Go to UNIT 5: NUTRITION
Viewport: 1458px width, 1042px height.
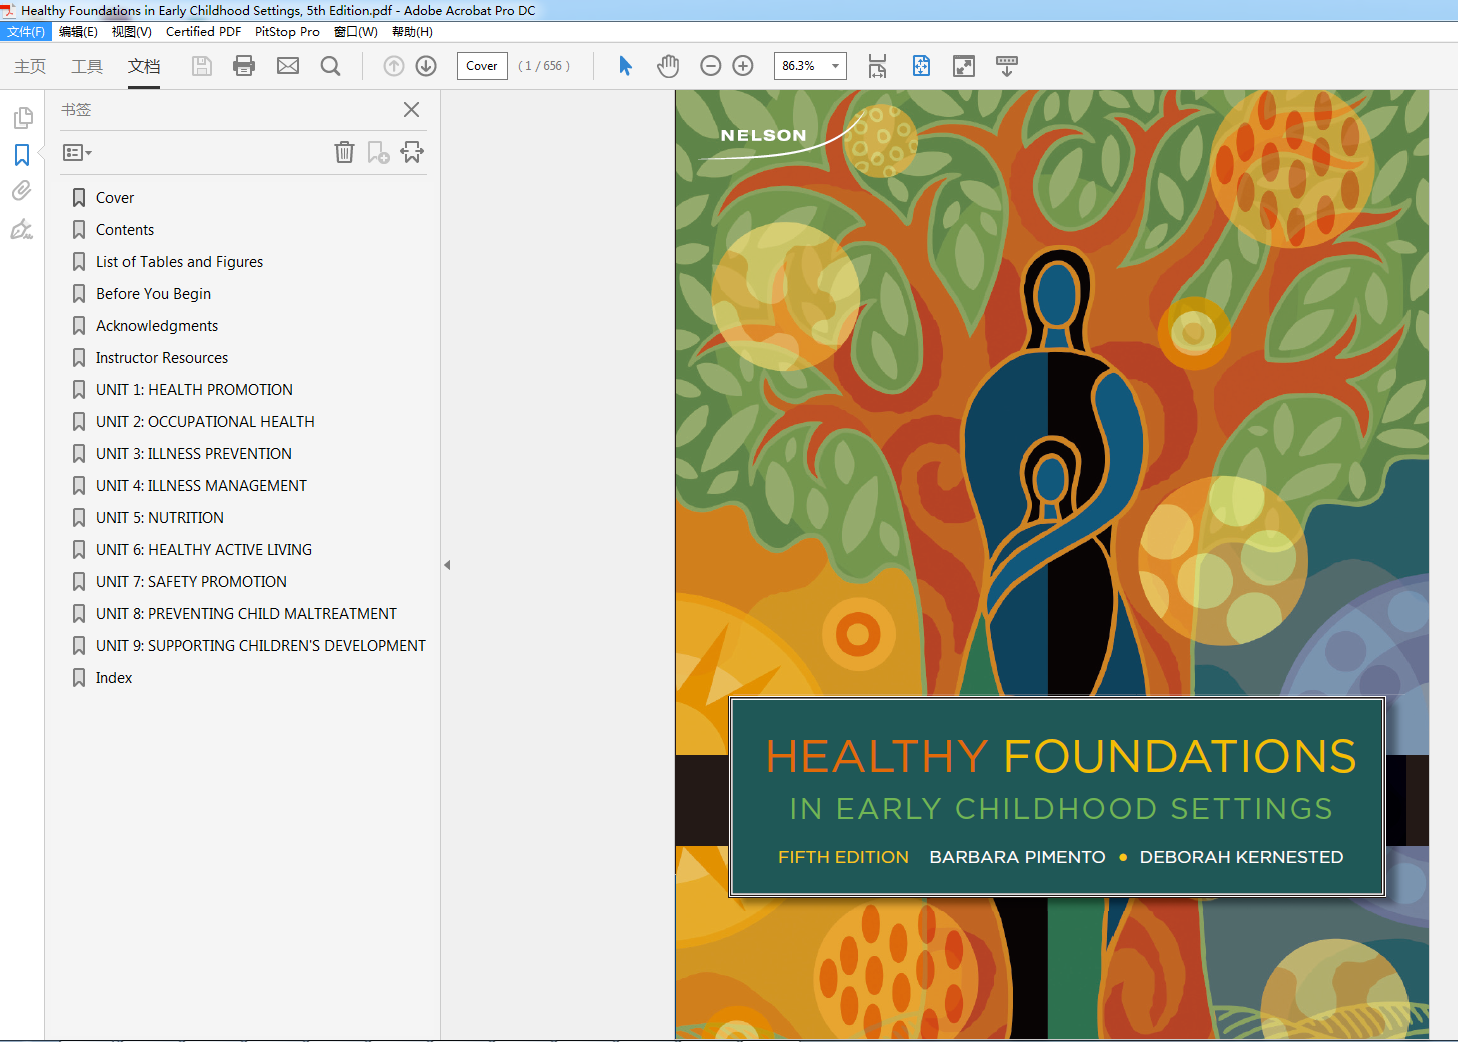pyautogui.click(x=160, y=518)
